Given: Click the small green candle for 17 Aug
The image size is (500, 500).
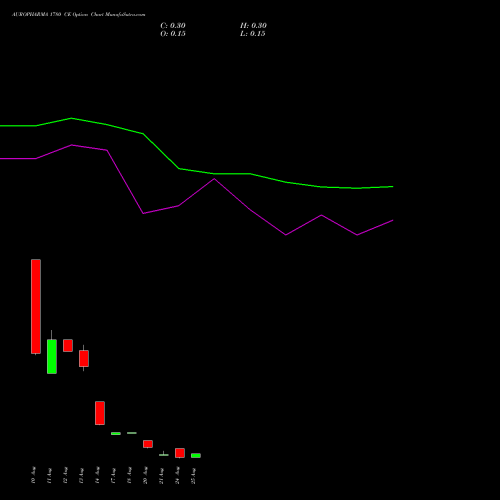Looking at the screenshot, I should click(x=116, y=433).
